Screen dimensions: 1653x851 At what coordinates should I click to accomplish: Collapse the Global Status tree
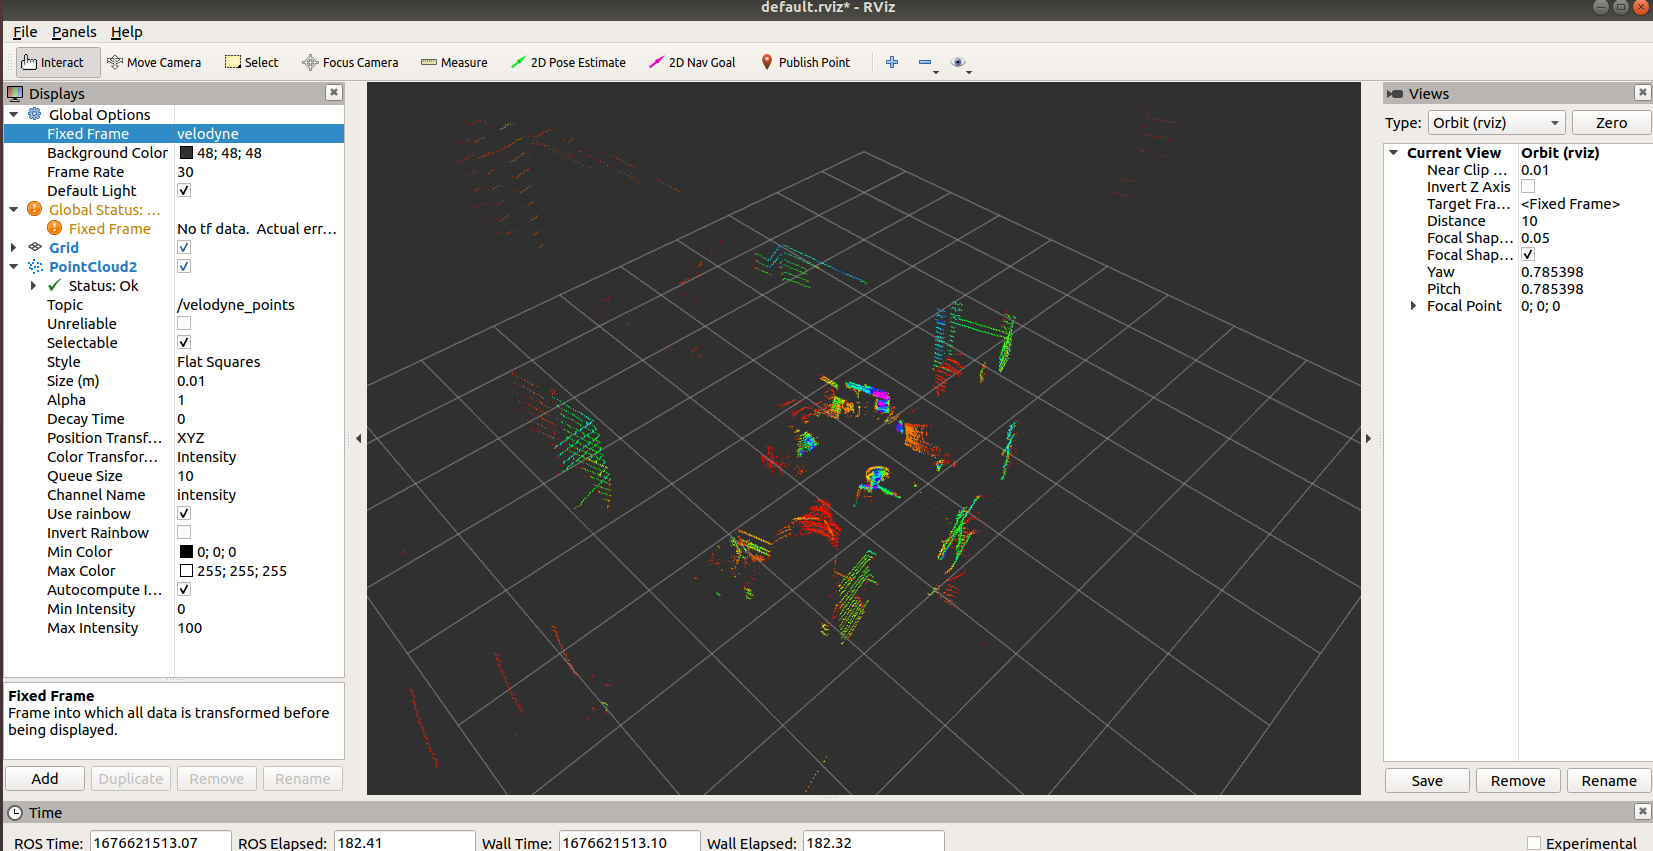pos(14,209)
